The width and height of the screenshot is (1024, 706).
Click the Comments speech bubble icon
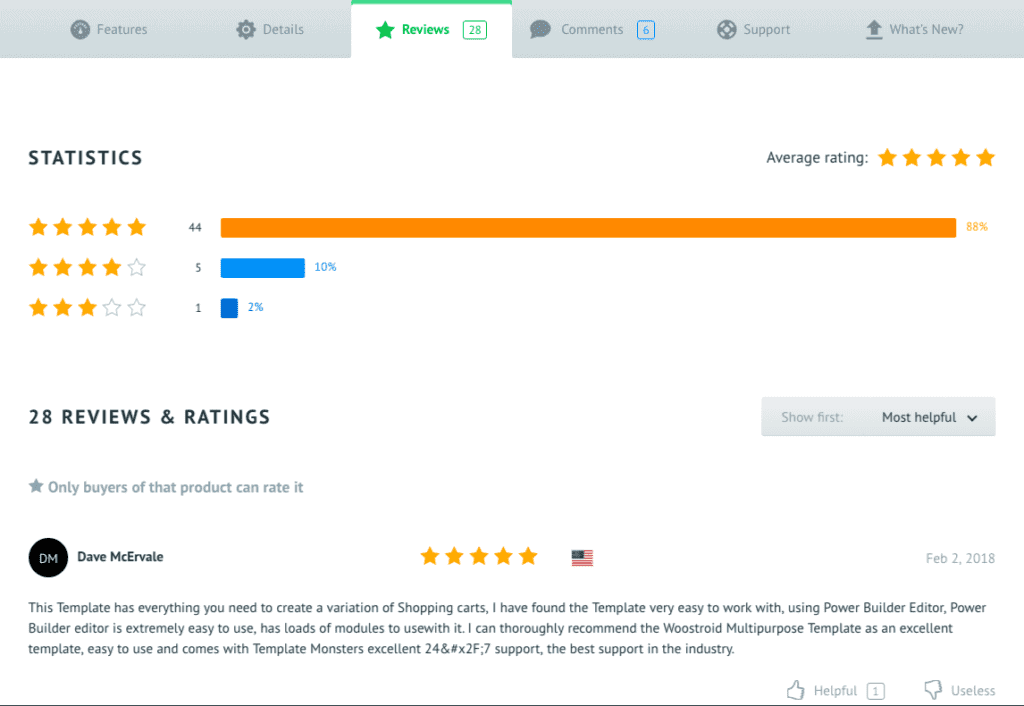click(540, 29)
